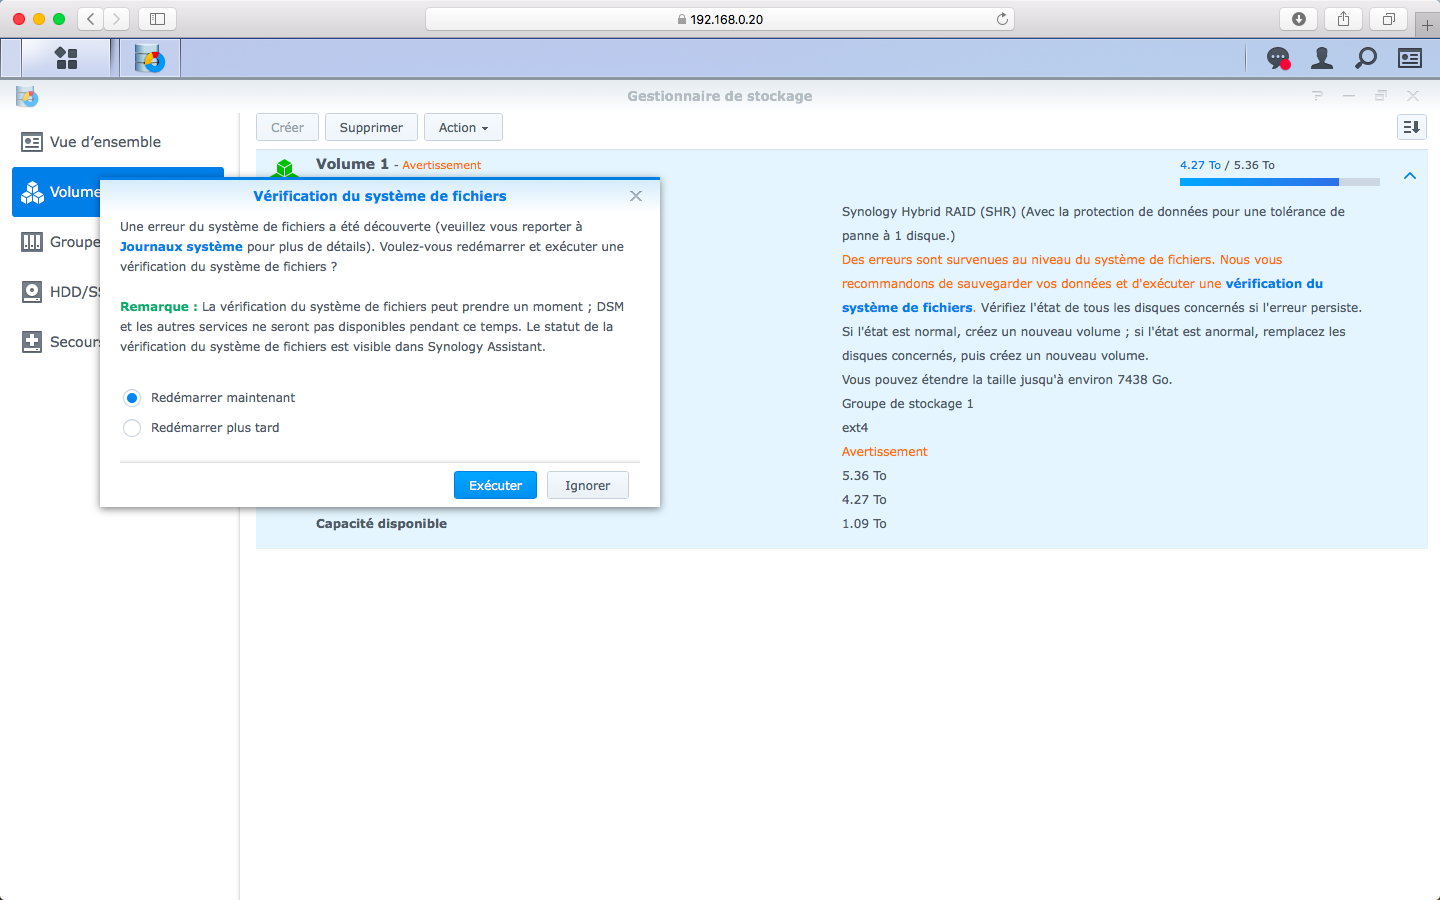Open a new Safari tab

[1428, 24]
